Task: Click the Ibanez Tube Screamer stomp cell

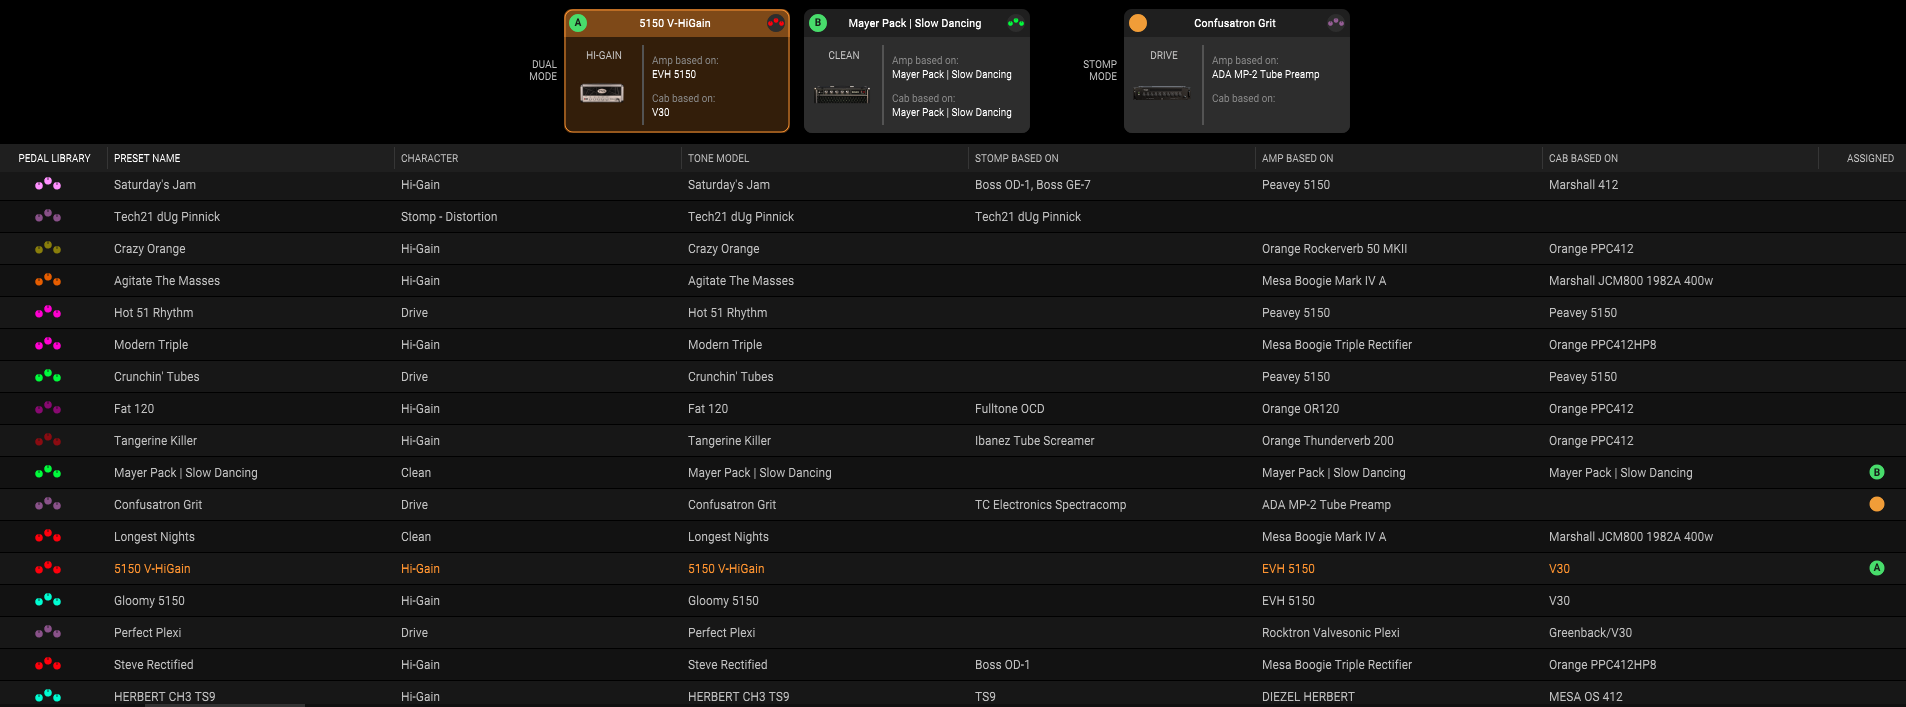Action: [1035, 441]
